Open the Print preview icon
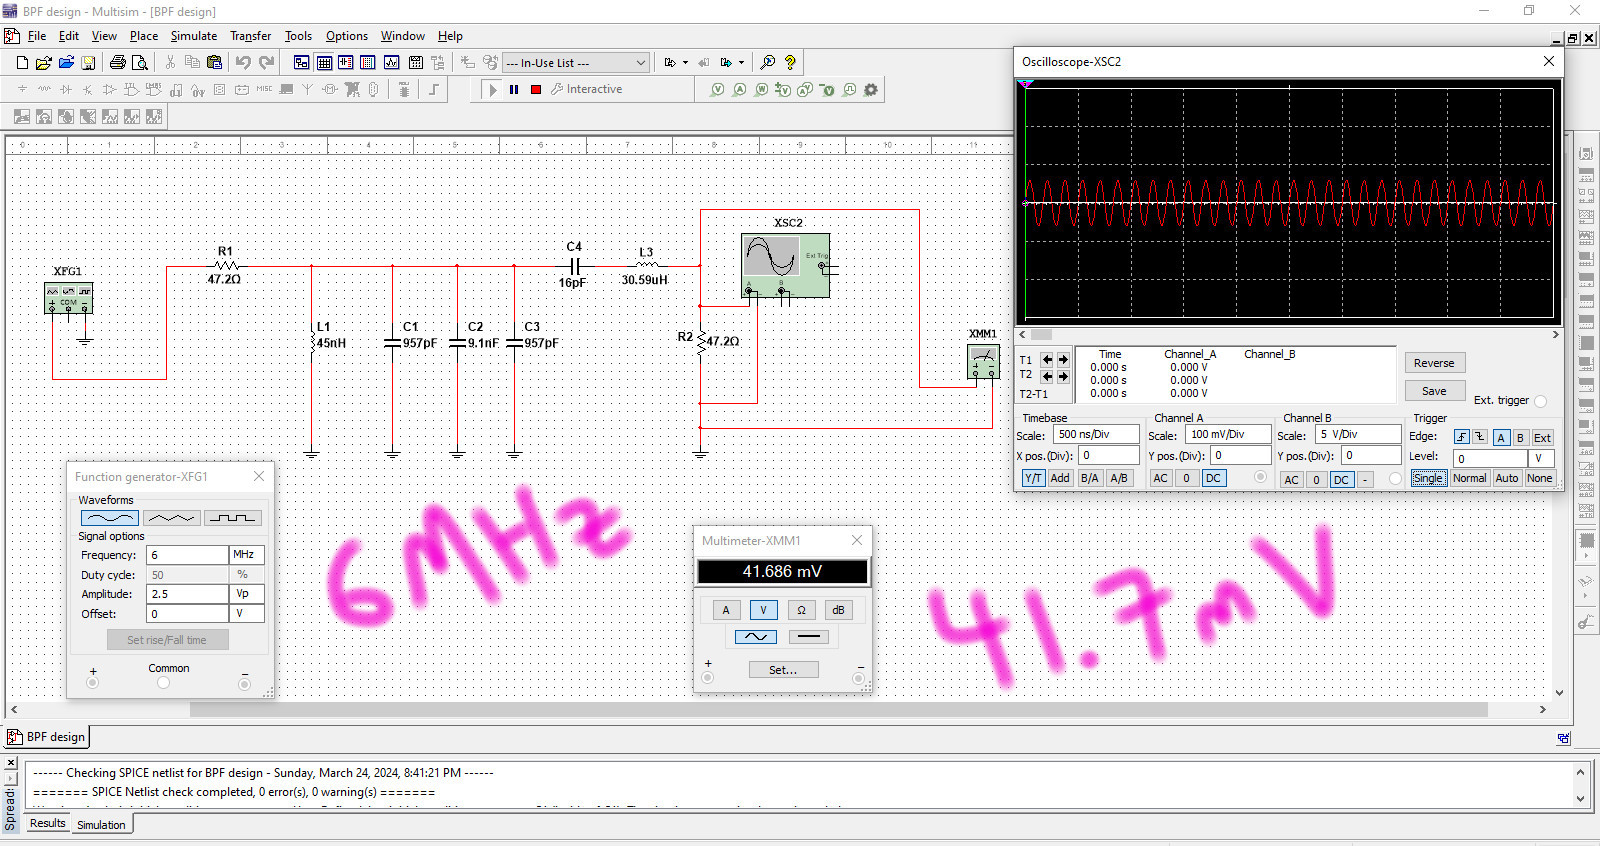The image size is (1600, 846). 140,62
